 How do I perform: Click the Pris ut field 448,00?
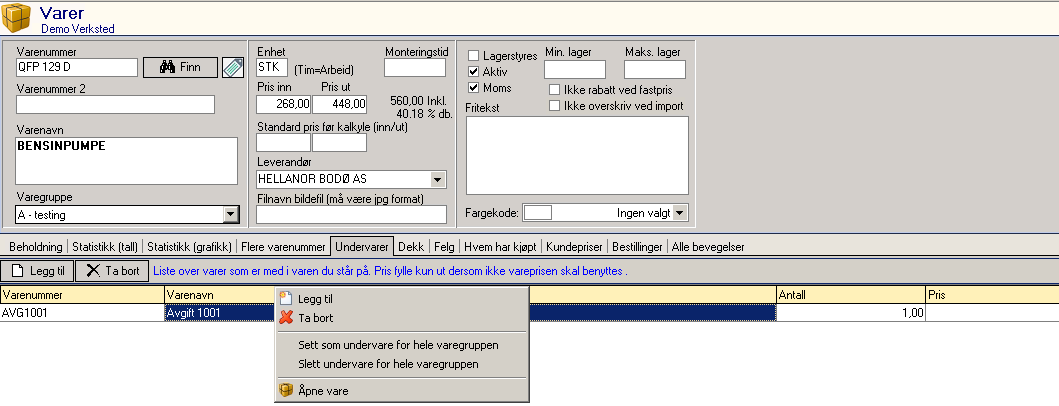339,104
